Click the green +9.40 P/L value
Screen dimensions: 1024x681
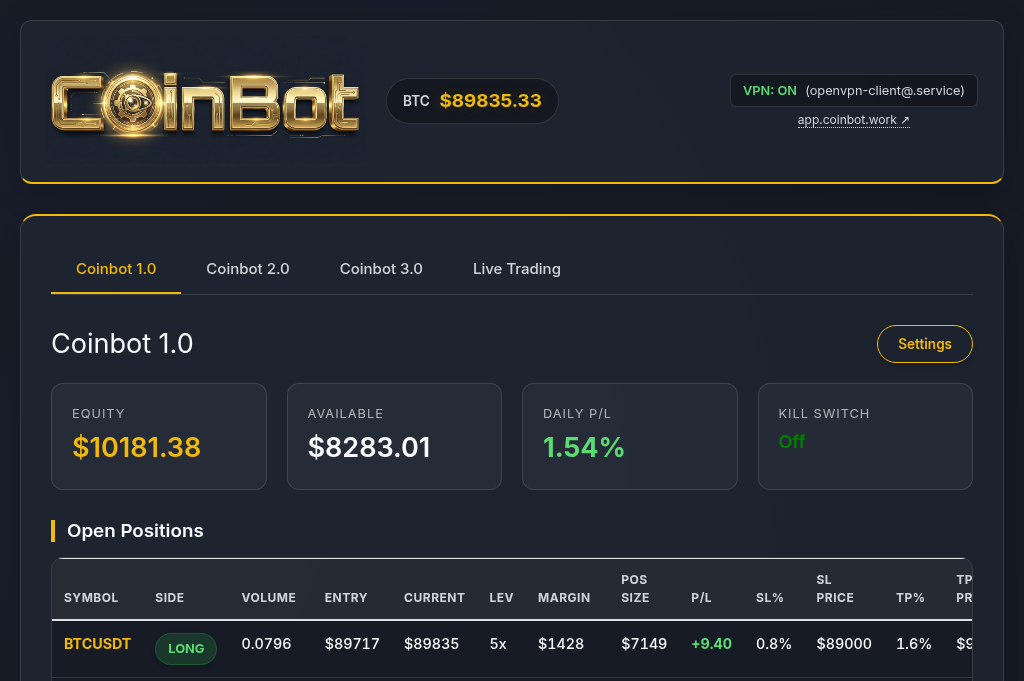pyautogui.click(x=711, y=644)
